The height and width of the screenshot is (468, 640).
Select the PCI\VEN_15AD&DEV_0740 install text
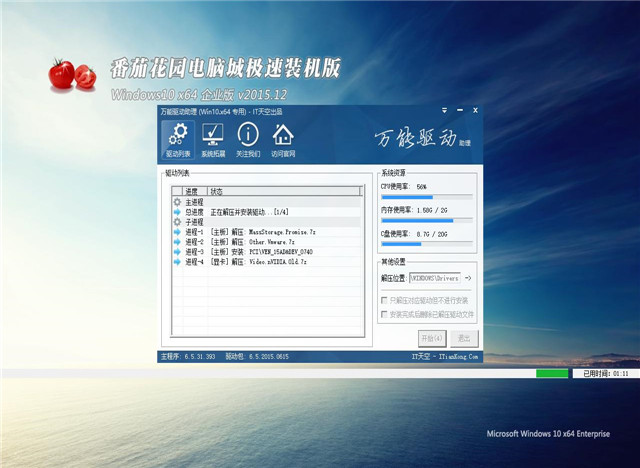(261, 252)
